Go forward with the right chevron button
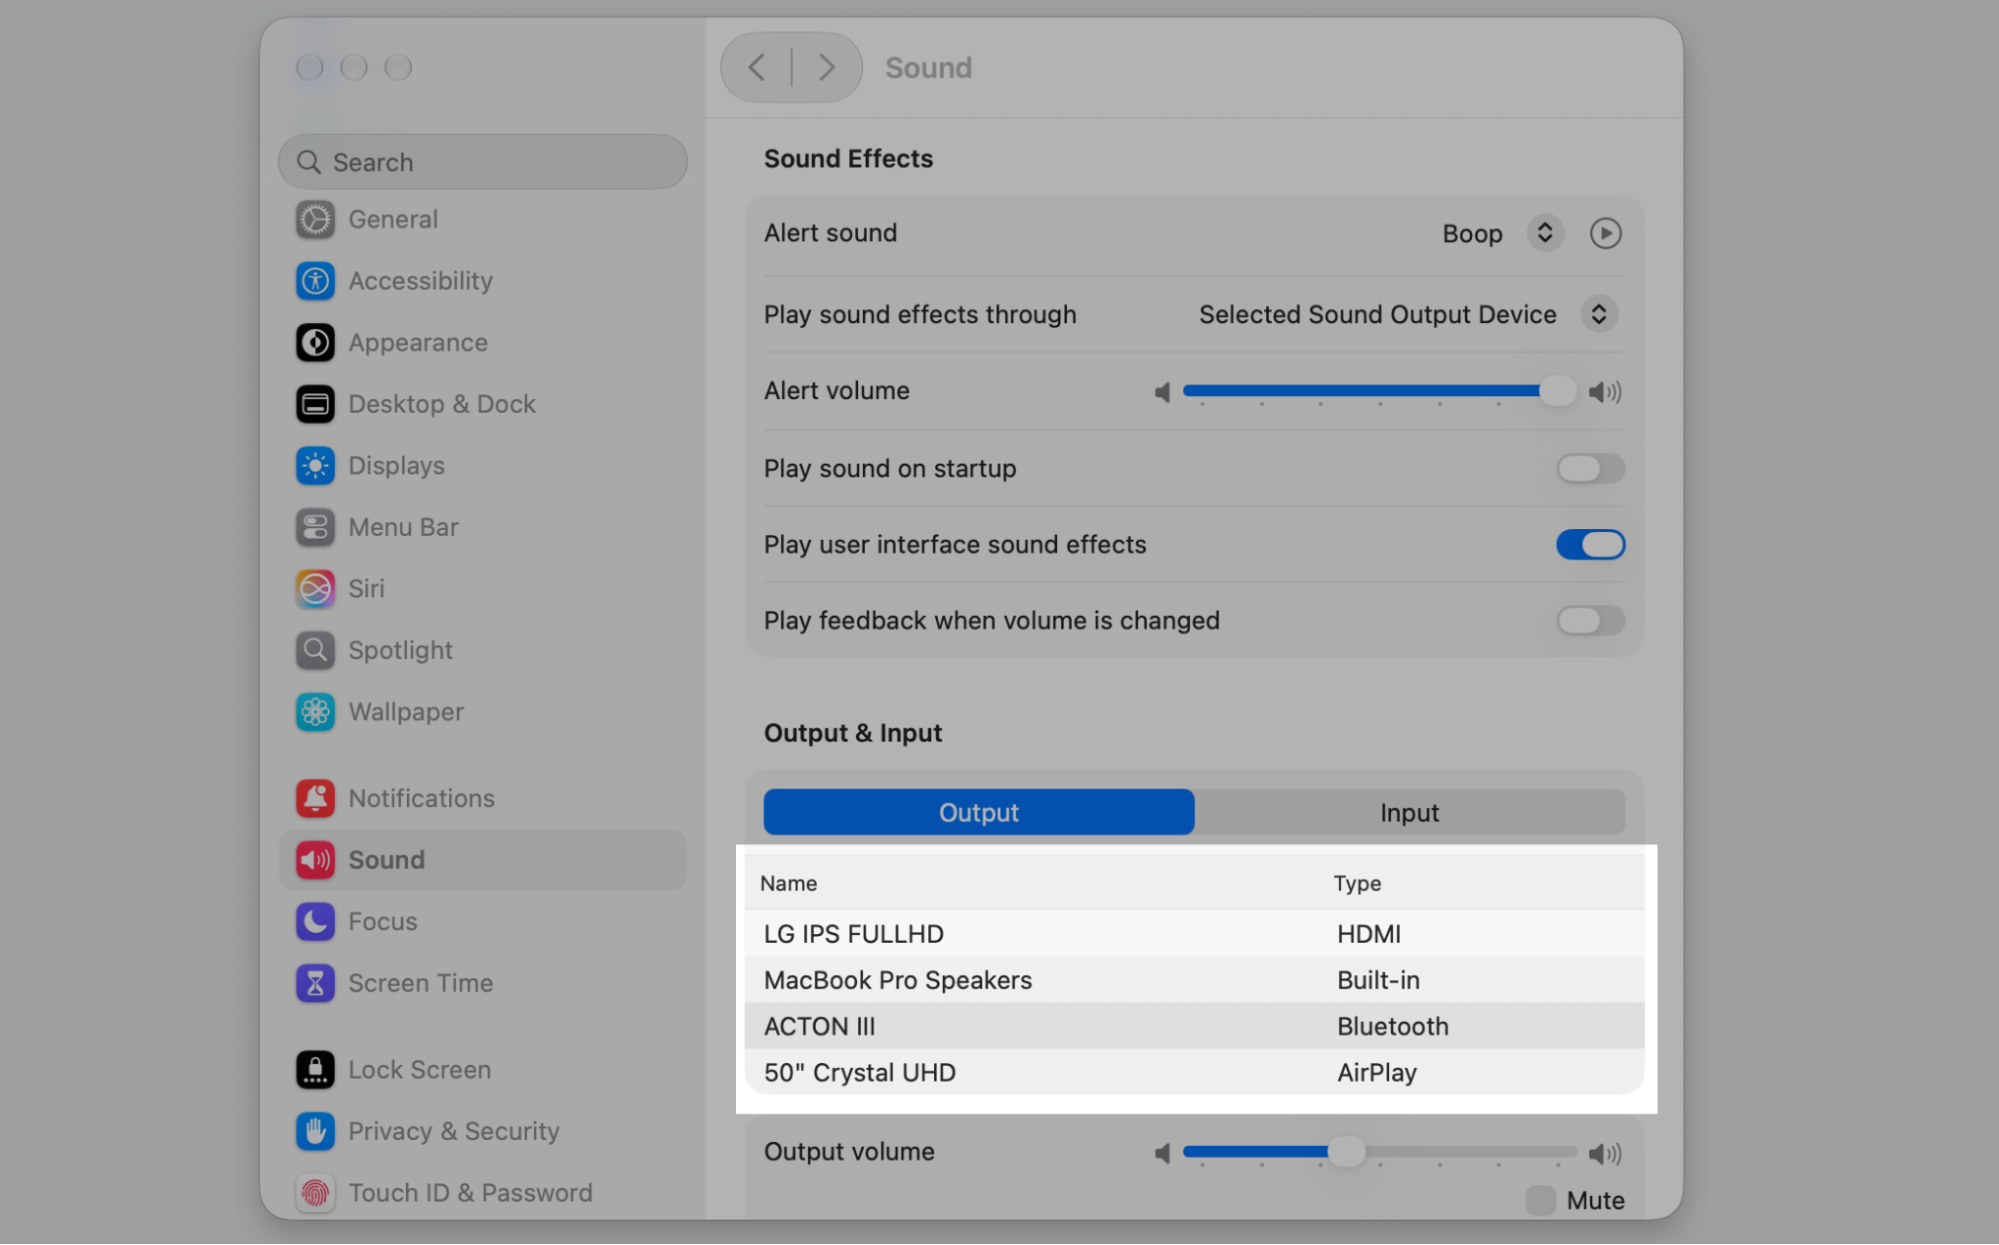 827,67
